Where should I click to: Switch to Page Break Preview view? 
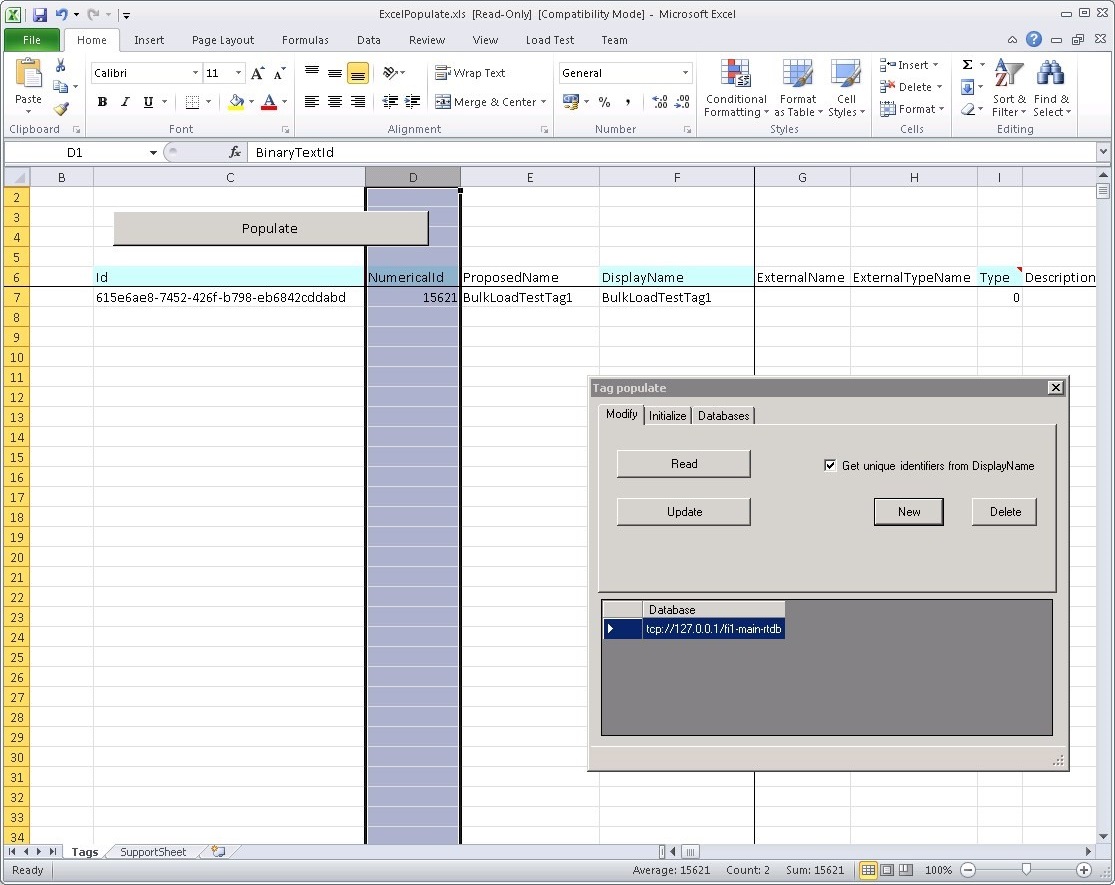coord(905,870)
